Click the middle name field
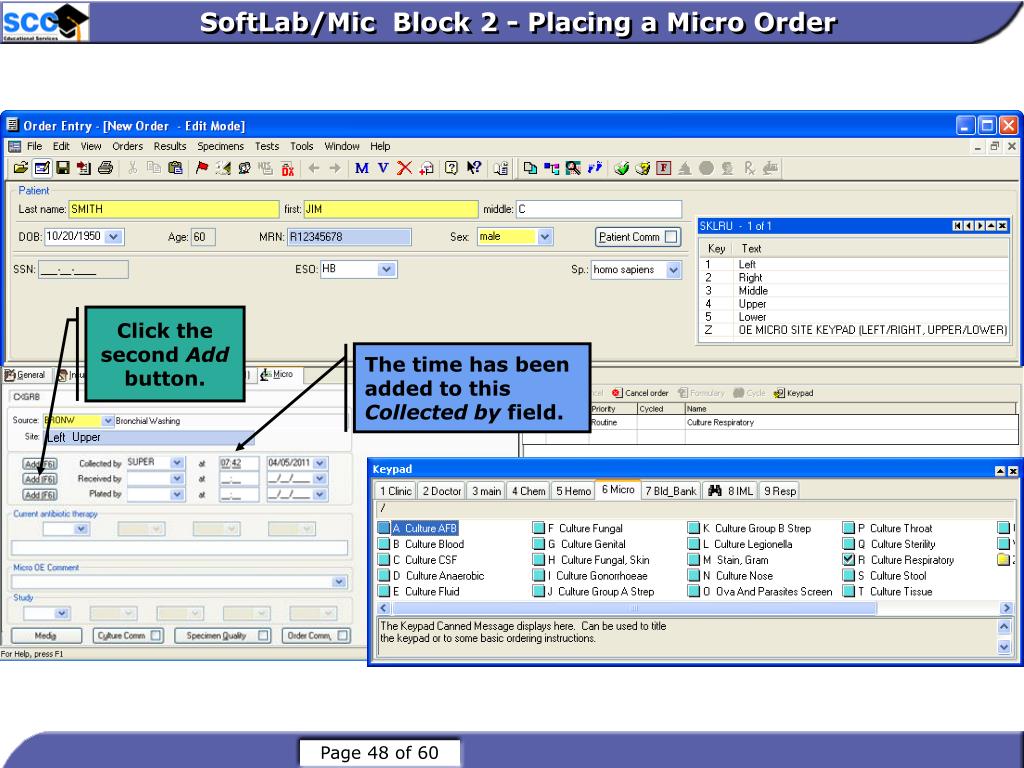The image size is (1024, 768). [x=599, y=209]
